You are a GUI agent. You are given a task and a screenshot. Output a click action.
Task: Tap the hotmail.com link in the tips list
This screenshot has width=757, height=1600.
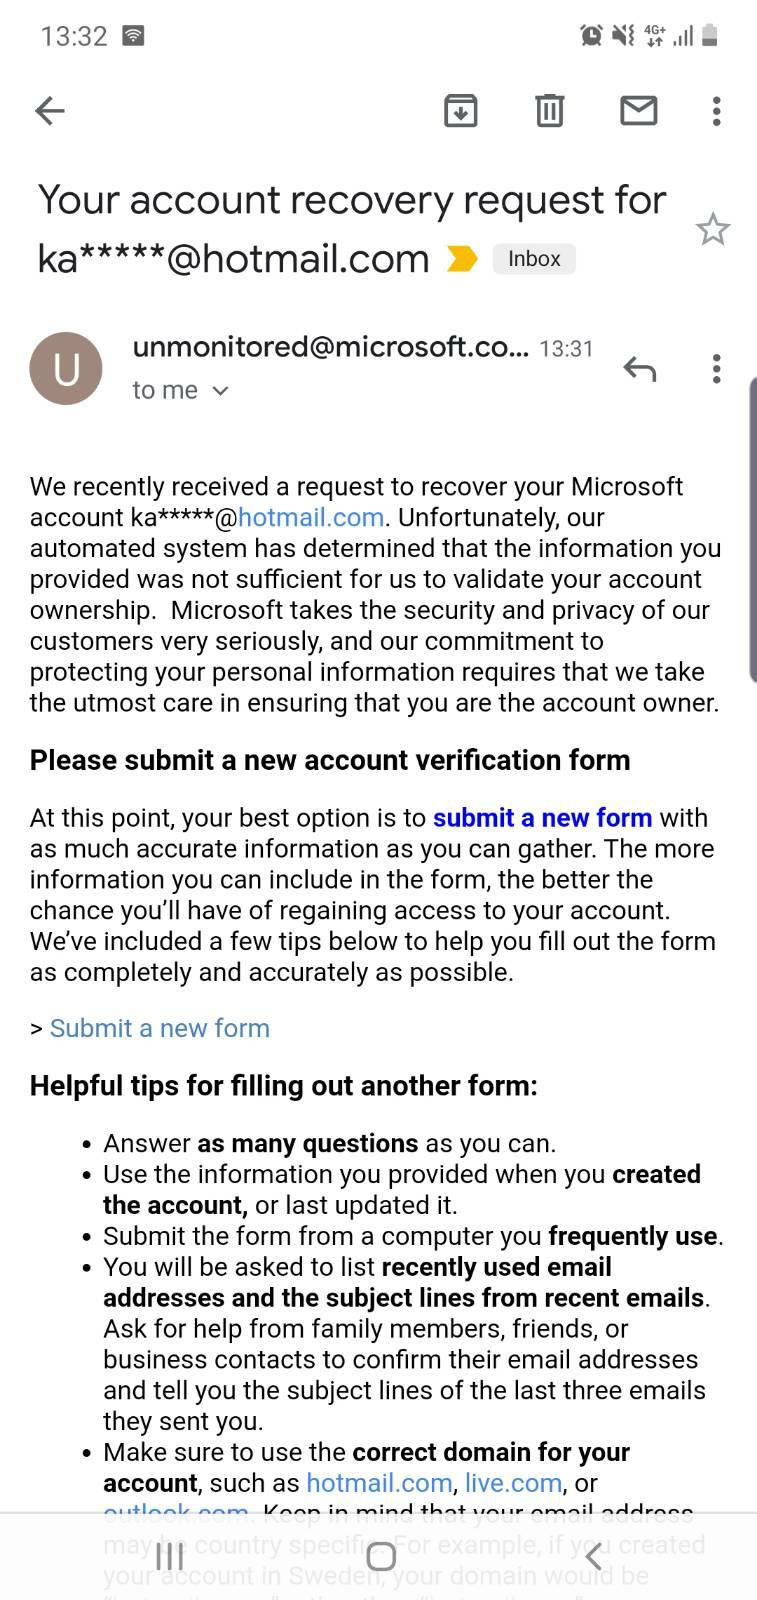[379, 1483]
